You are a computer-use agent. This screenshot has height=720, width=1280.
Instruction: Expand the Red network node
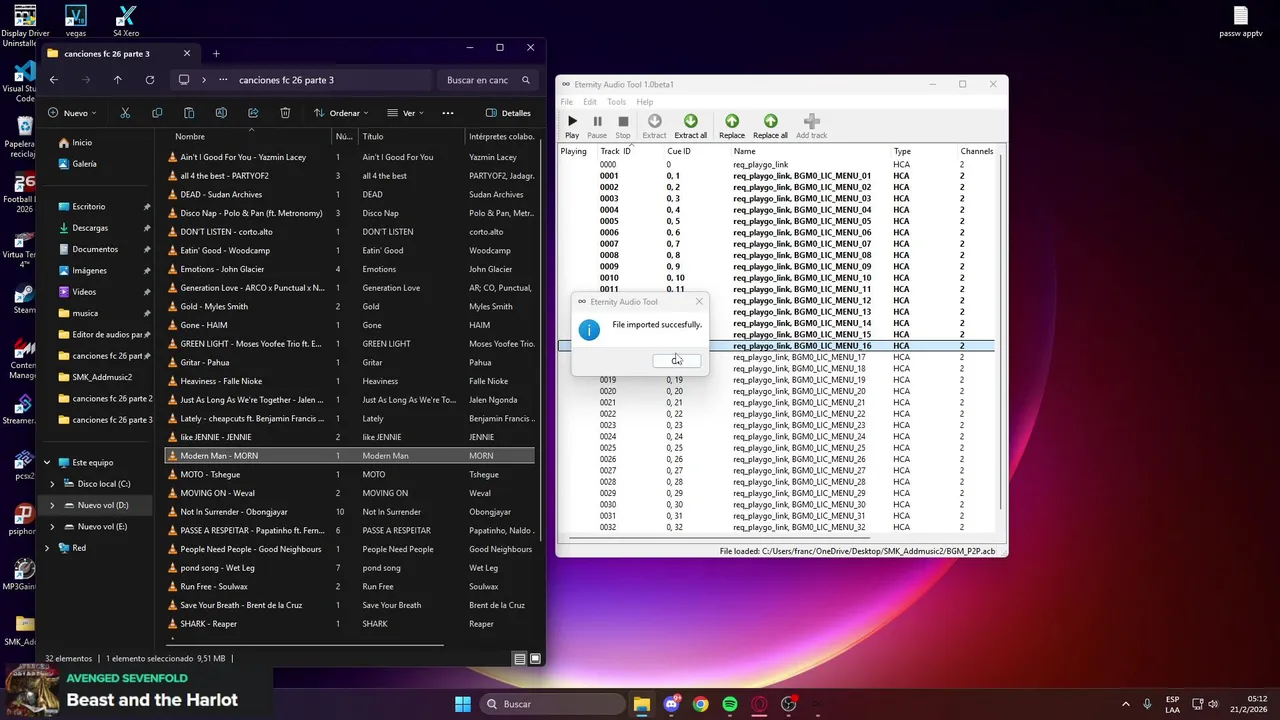pyautogui.click(x=46, y=548)
